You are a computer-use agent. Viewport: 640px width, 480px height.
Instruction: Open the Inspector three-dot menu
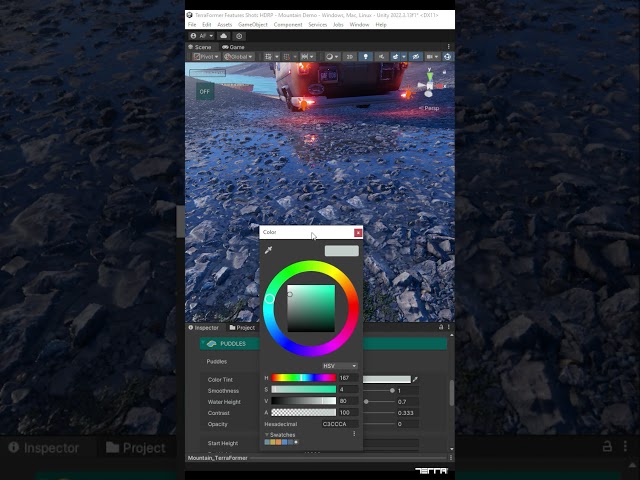click(x=449, y=327)
